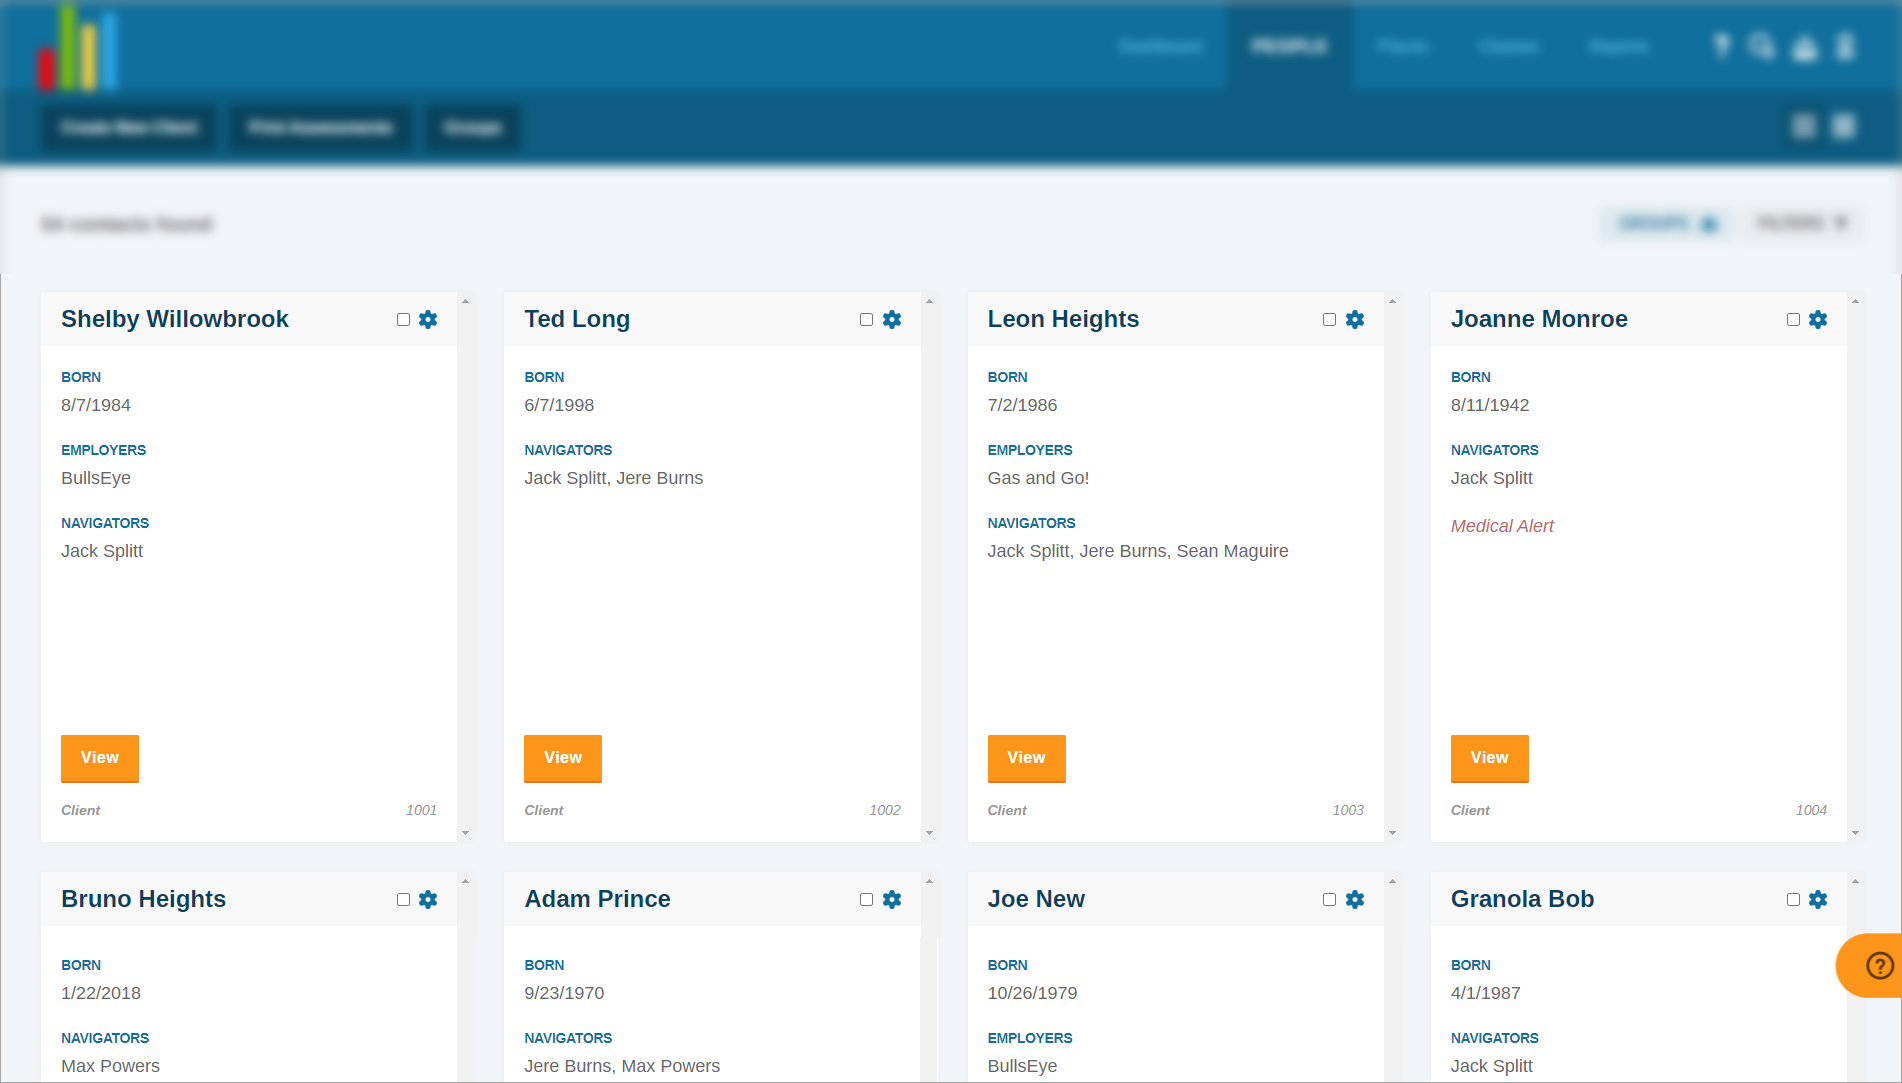This screenshot has width=1902, height=1083.
Task: Click the birth date '8/7/1984'
Action: coord(96,405)
